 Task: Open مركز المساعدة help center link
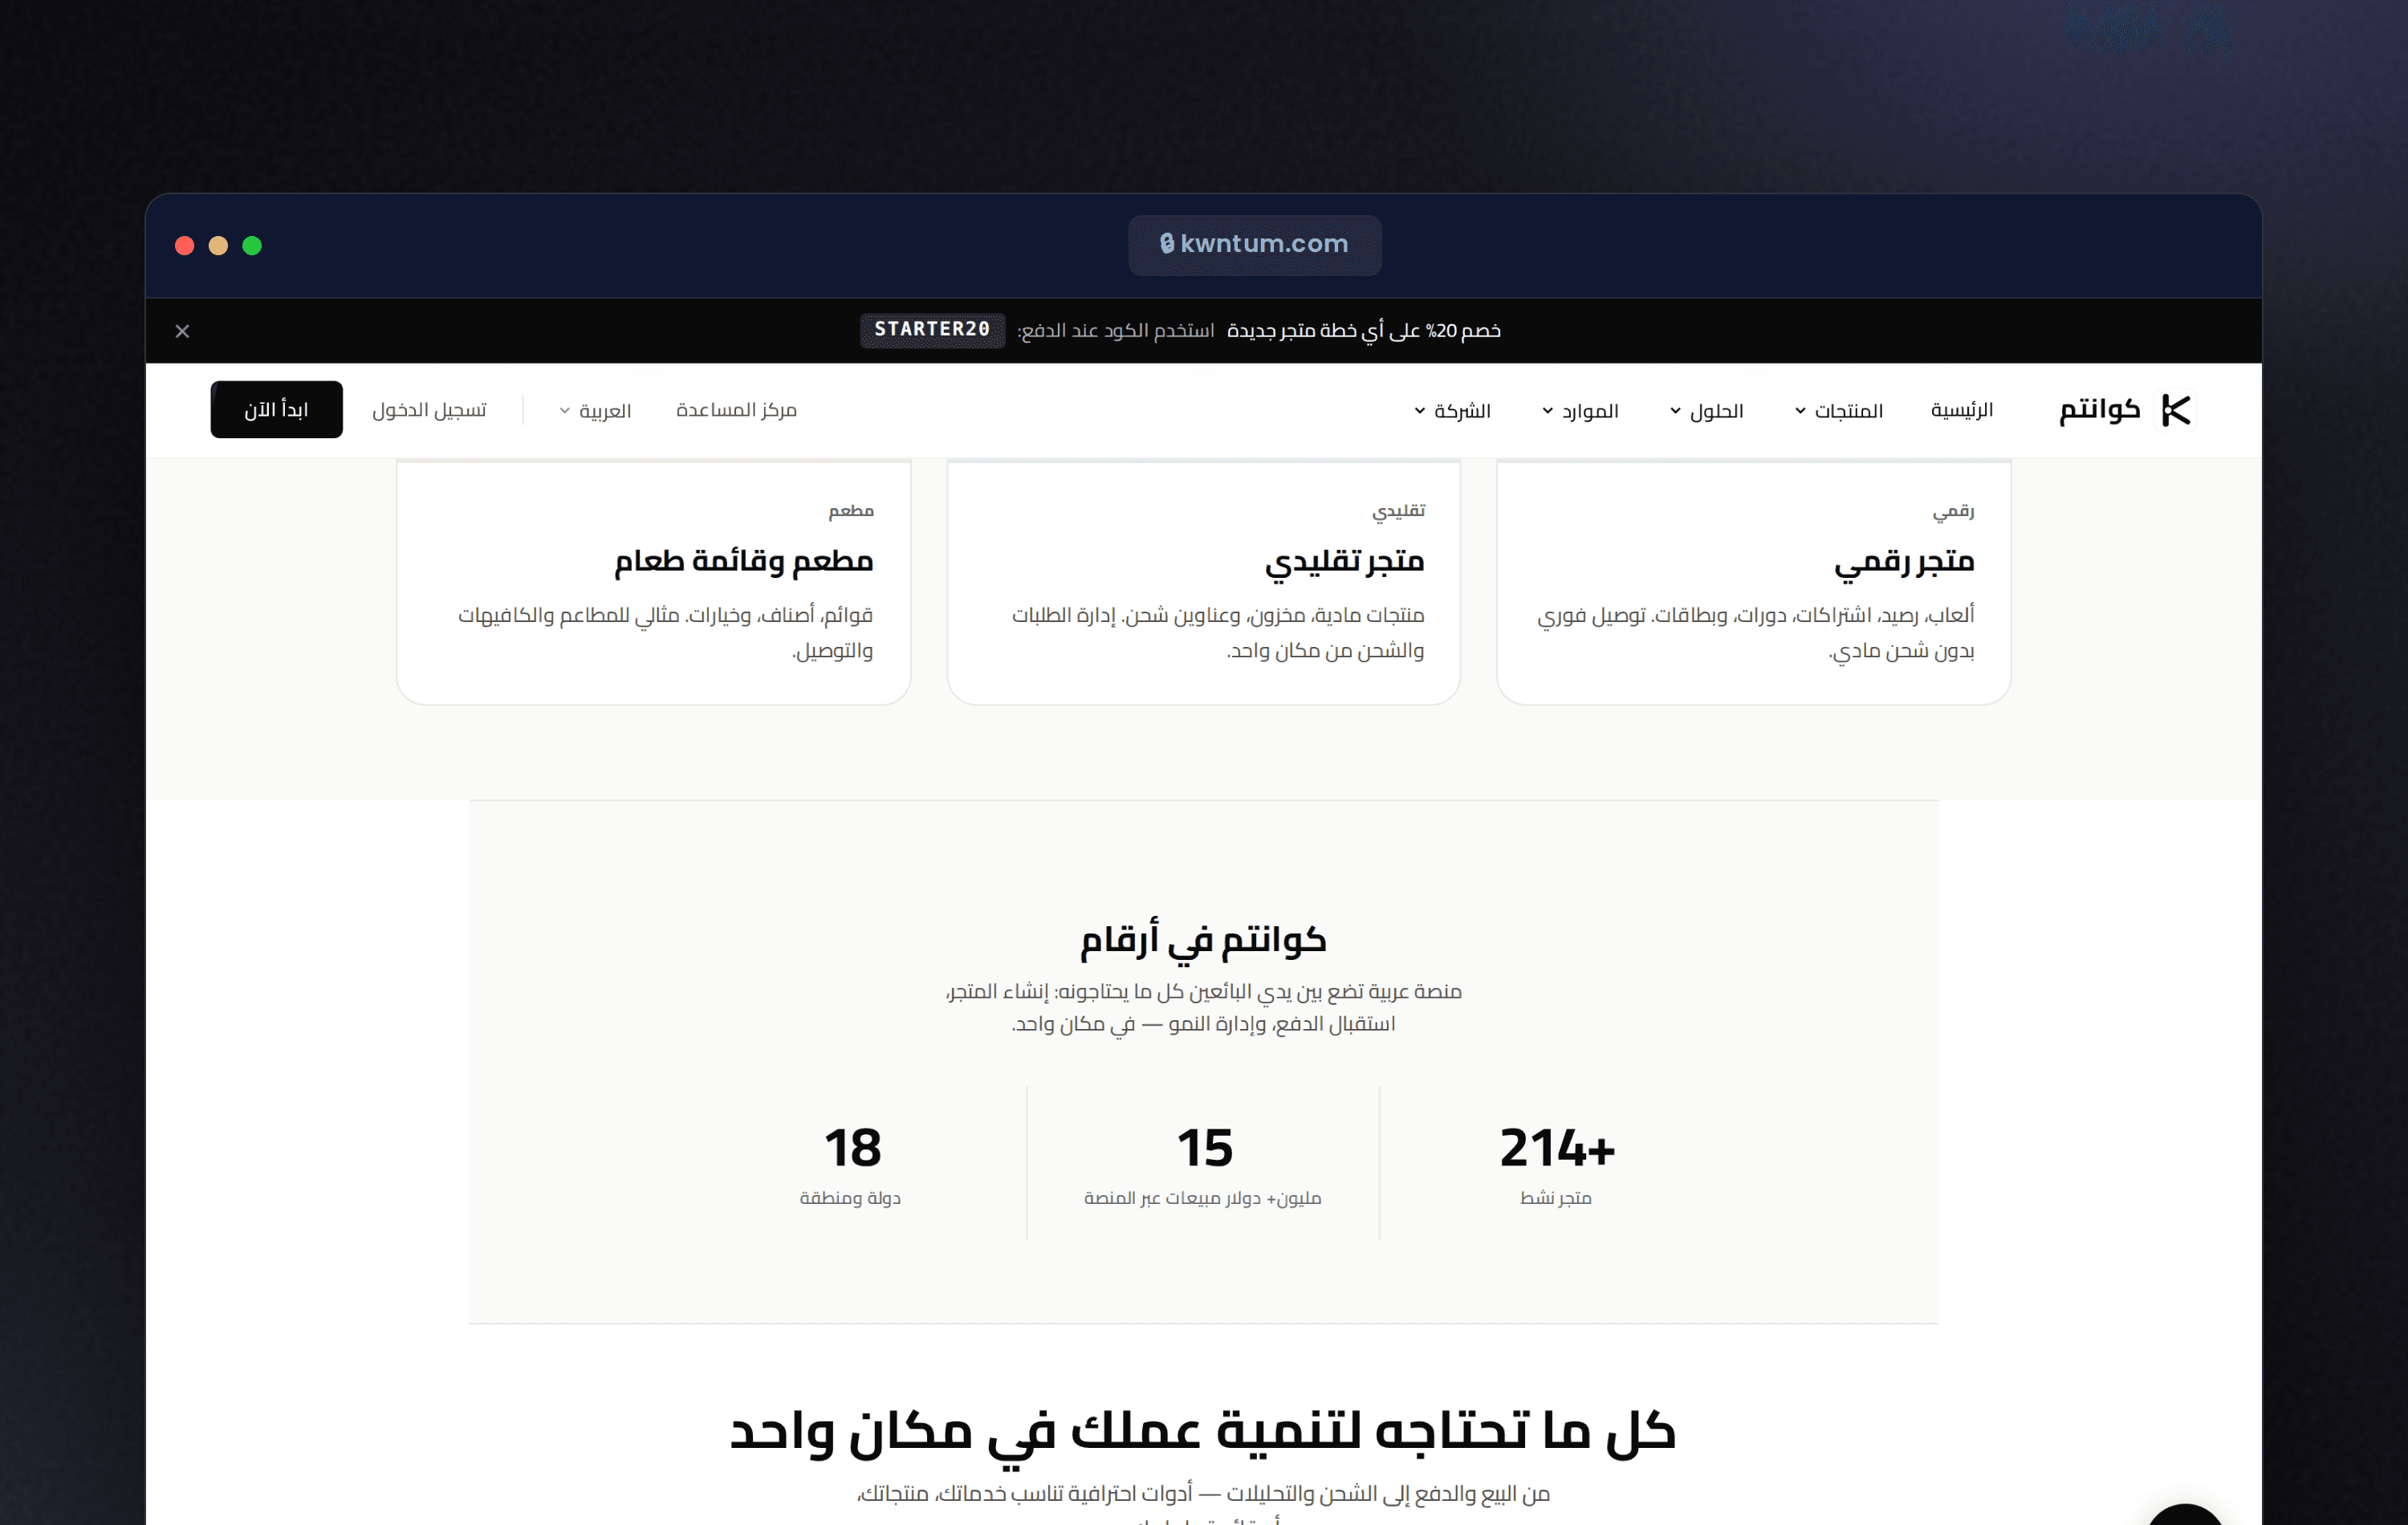coord(736,410)
